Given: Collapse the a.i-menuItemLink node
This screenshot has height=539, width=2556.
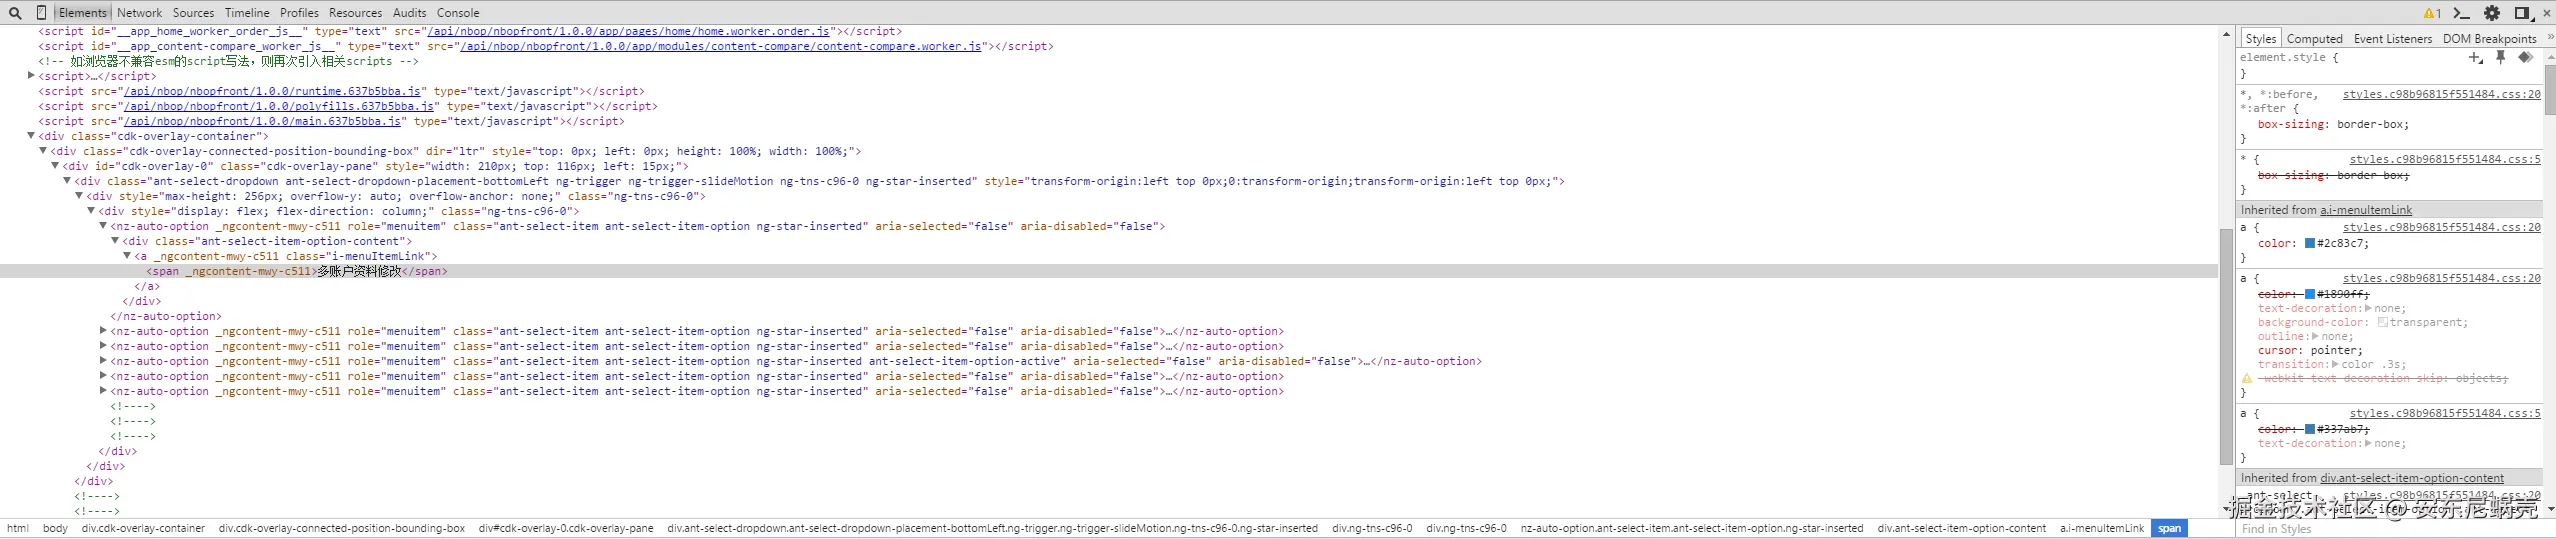Looking at the screenshot, I should (127, 256).
